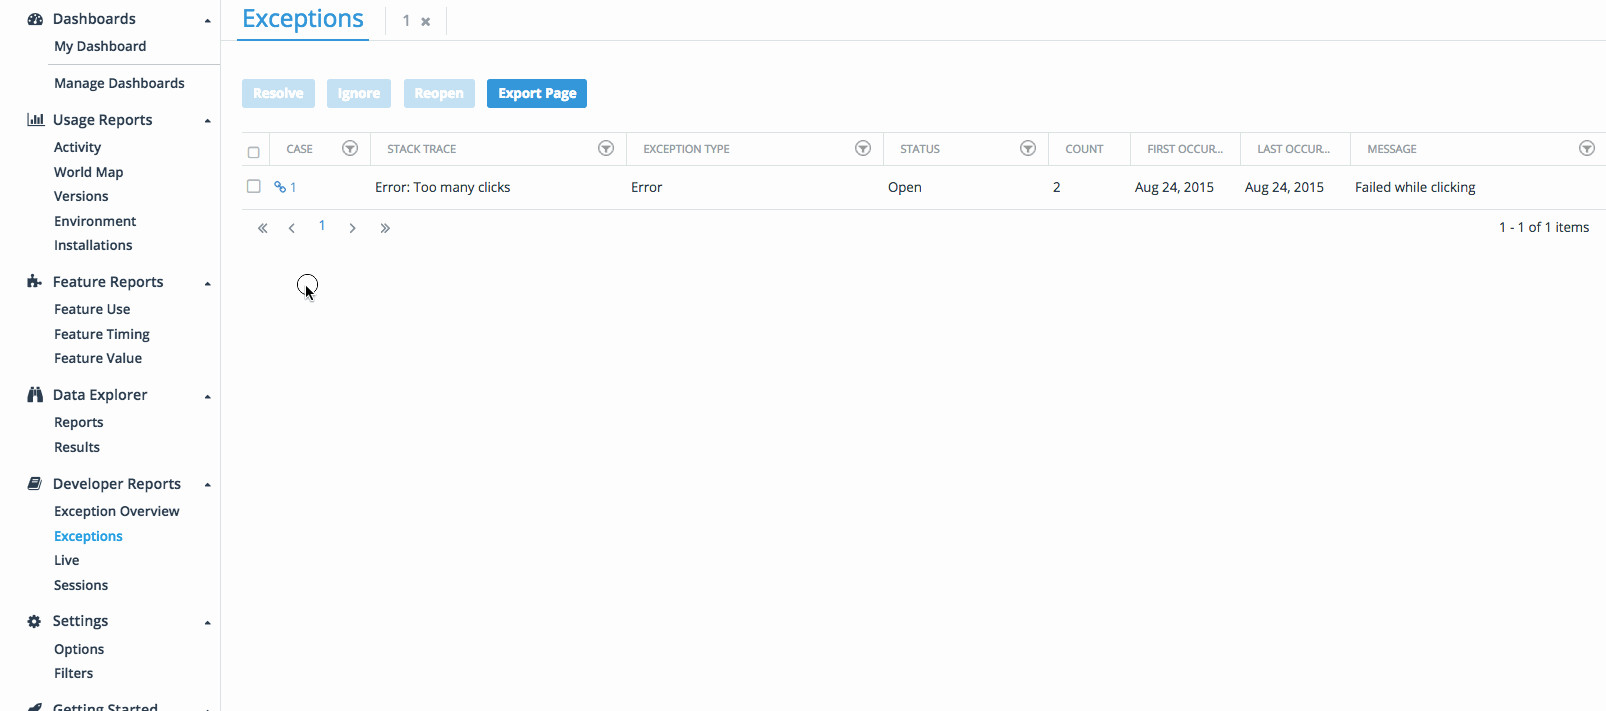Click the Dashboards gauge icon
This screenshot has width=1606, height=711.
point(35,19)
